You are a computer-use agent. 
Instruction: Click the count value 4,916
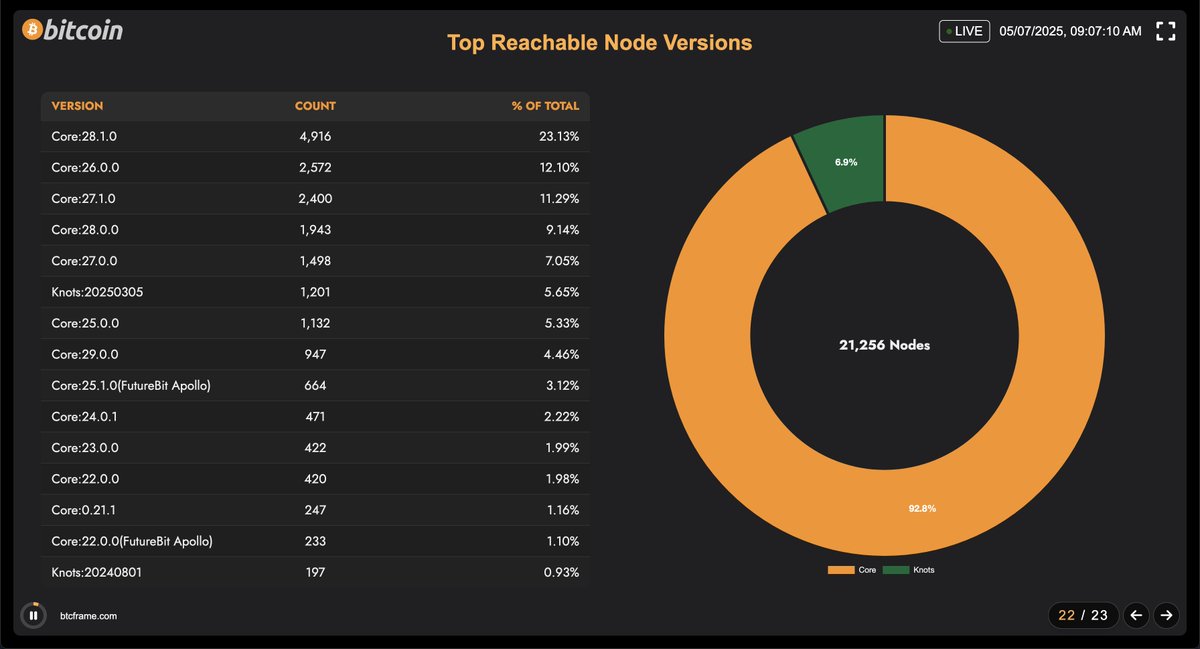tap(315, 137)
